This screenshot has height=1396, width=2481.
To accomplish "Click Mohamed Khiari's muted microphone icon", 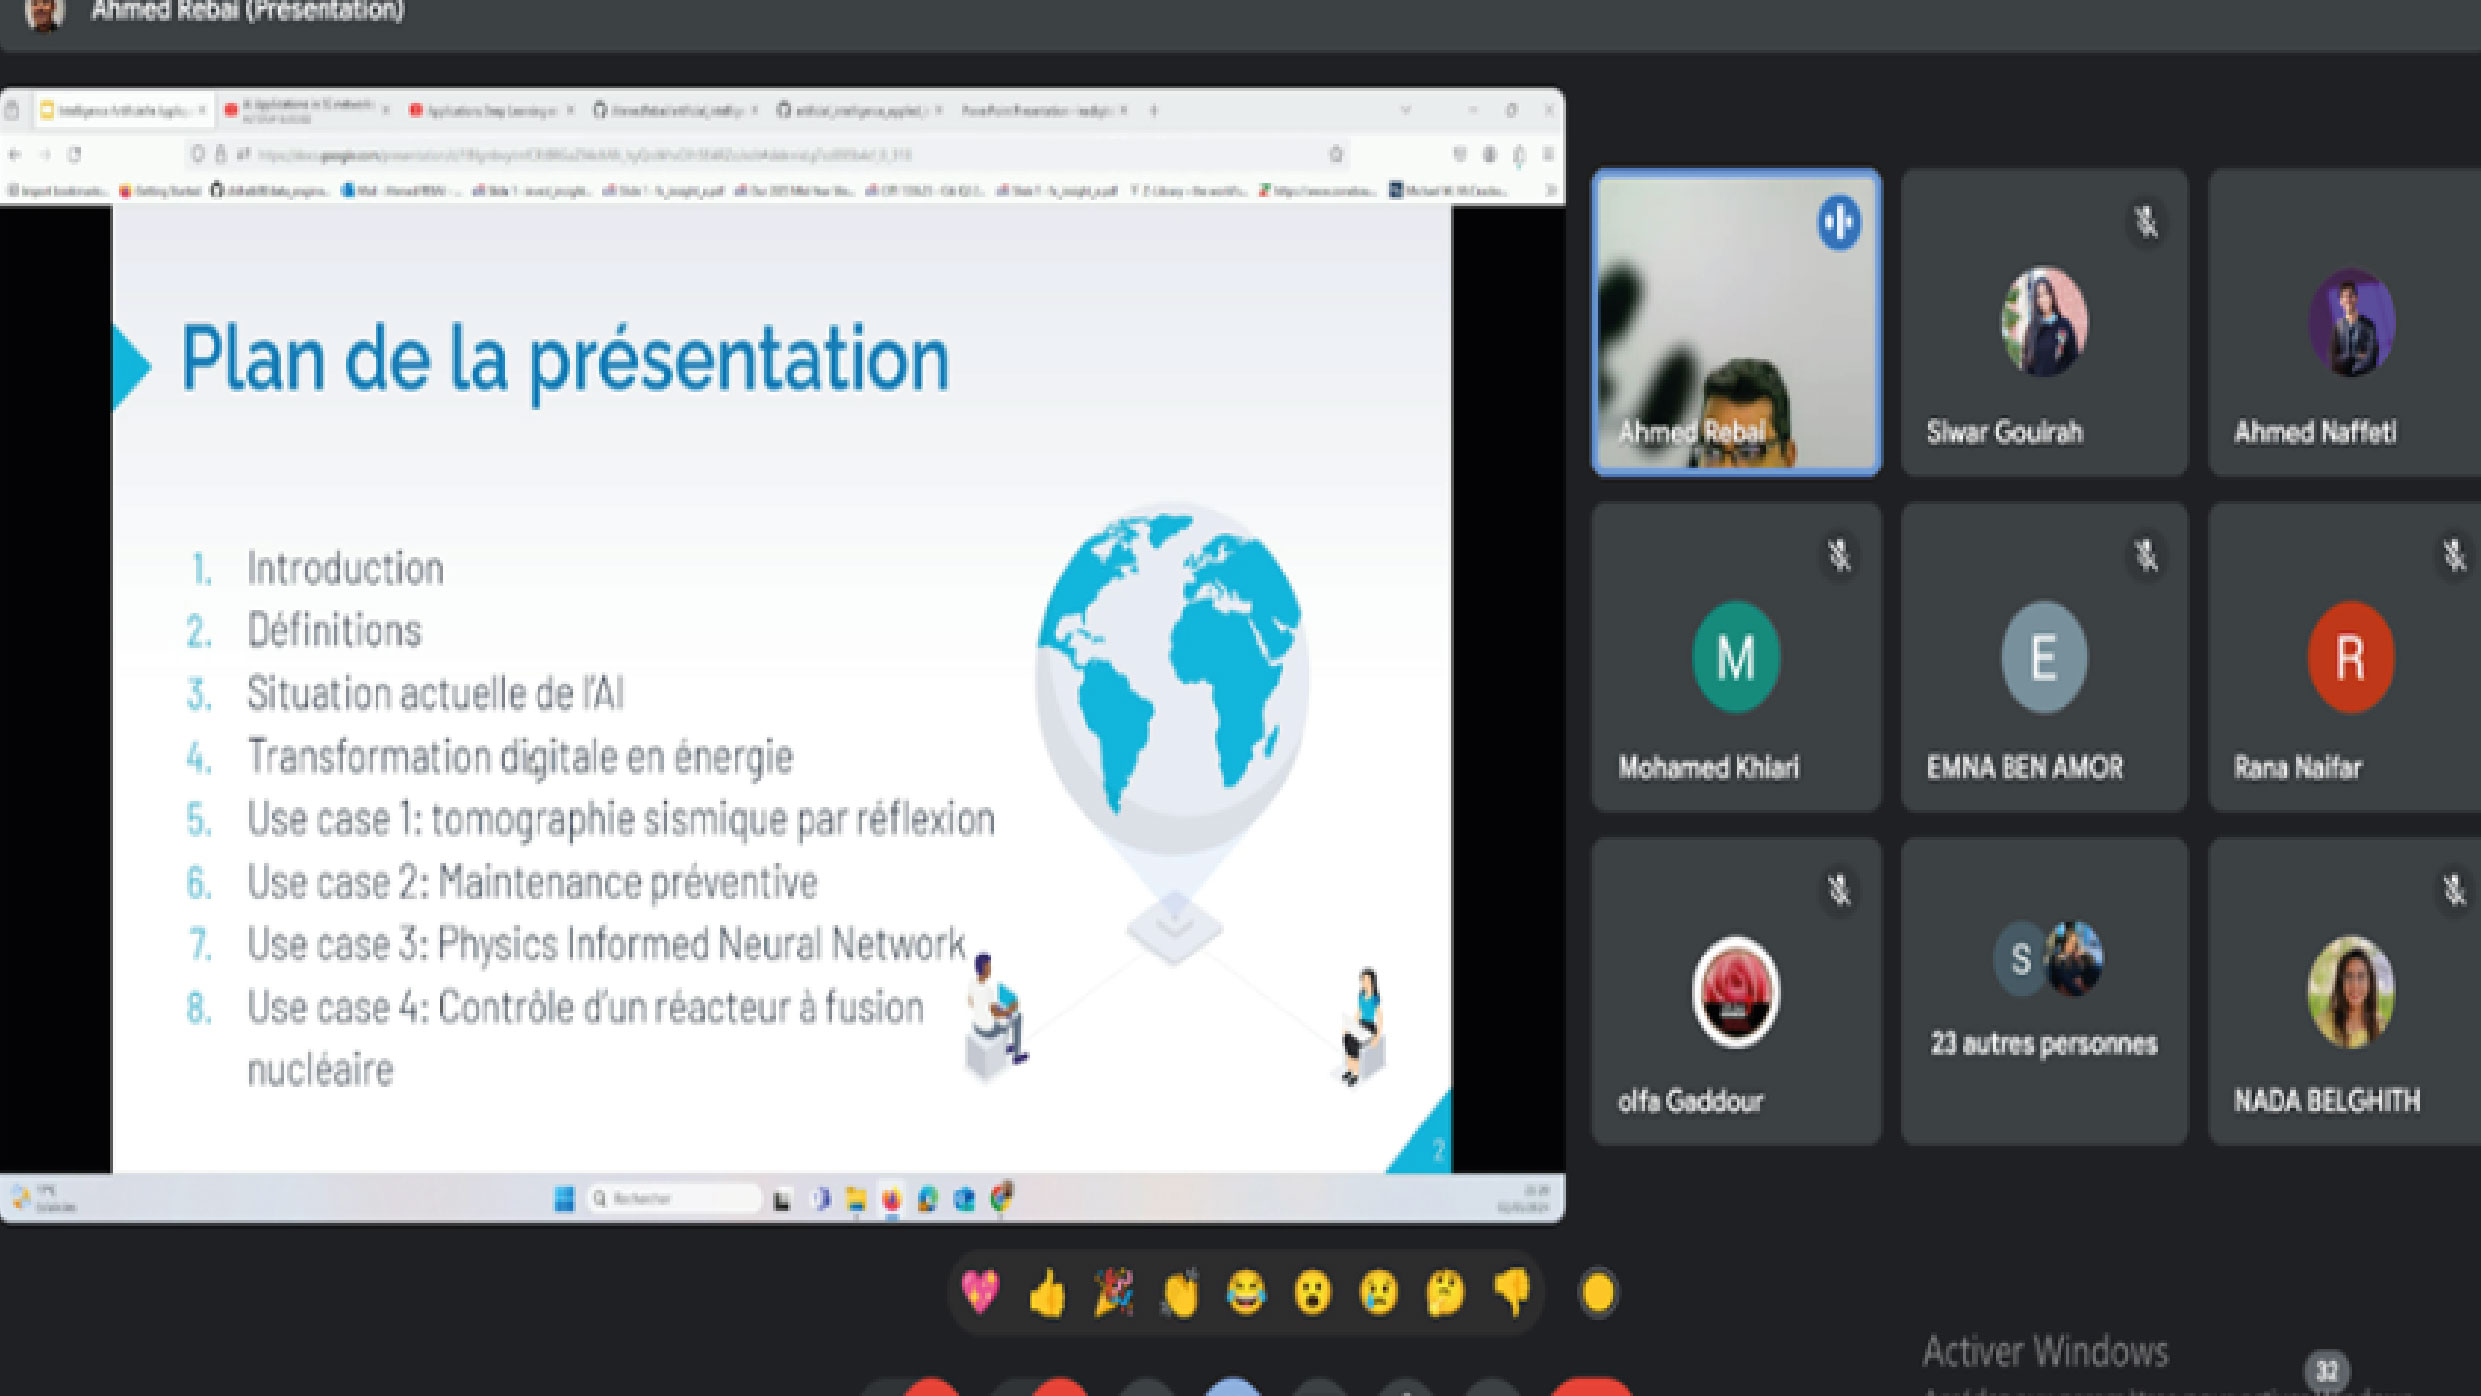I will coord(1839,555).
